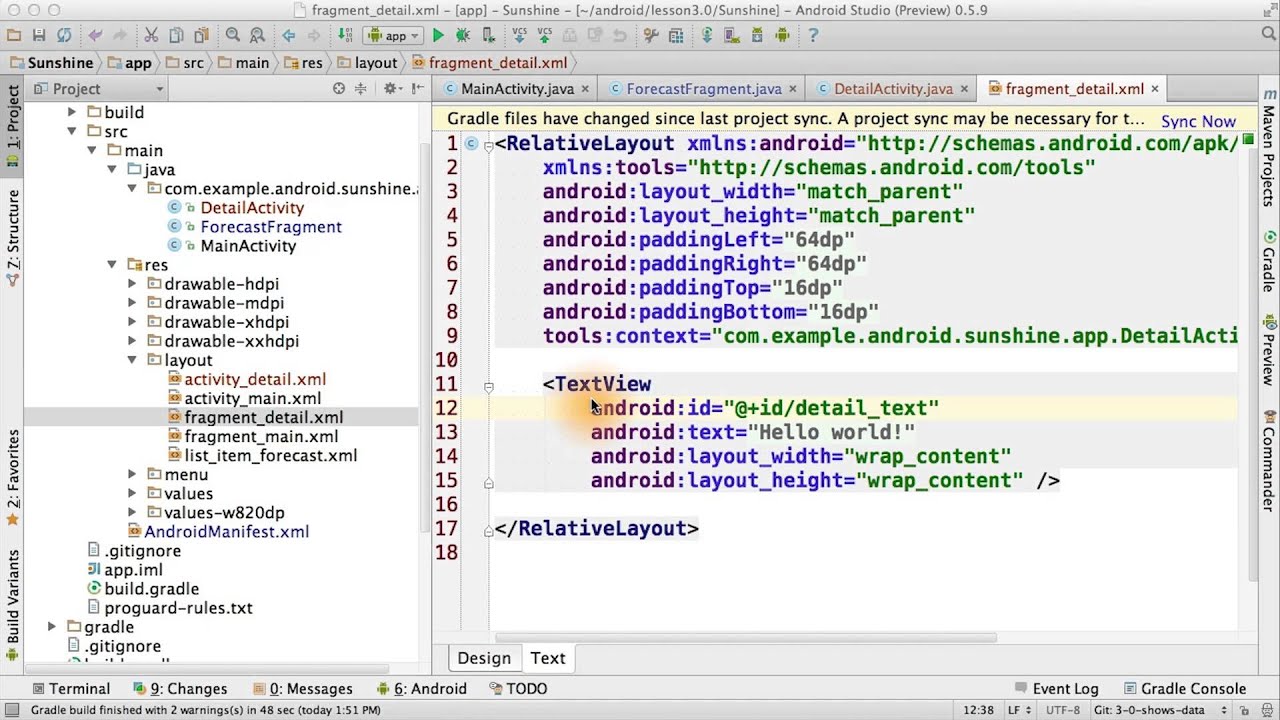
Task: Click the Make Project icon
Action: [345, 35]
